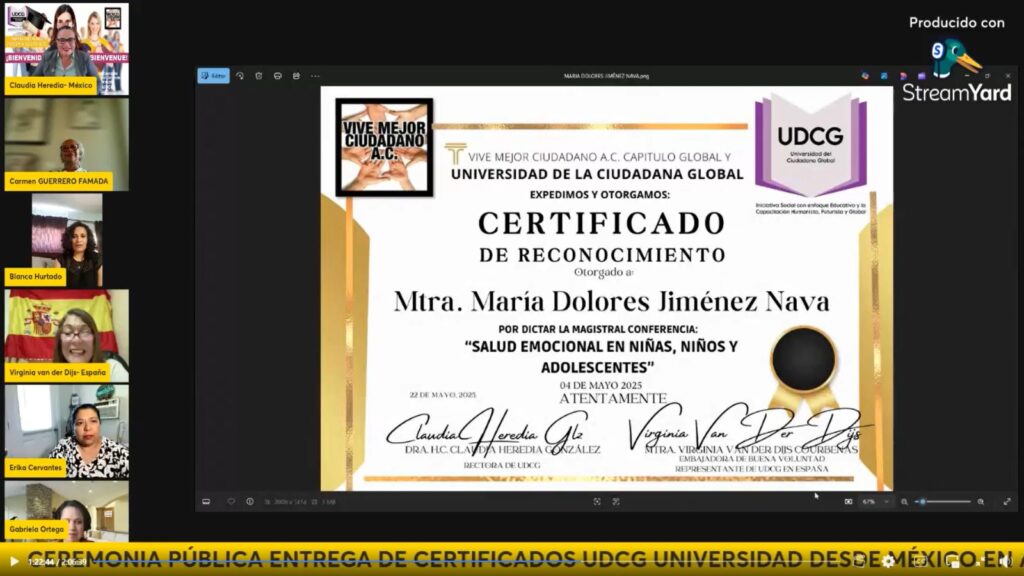Open the 67% zoom level dropdown

pyautogui.click(x=876, y=502)
